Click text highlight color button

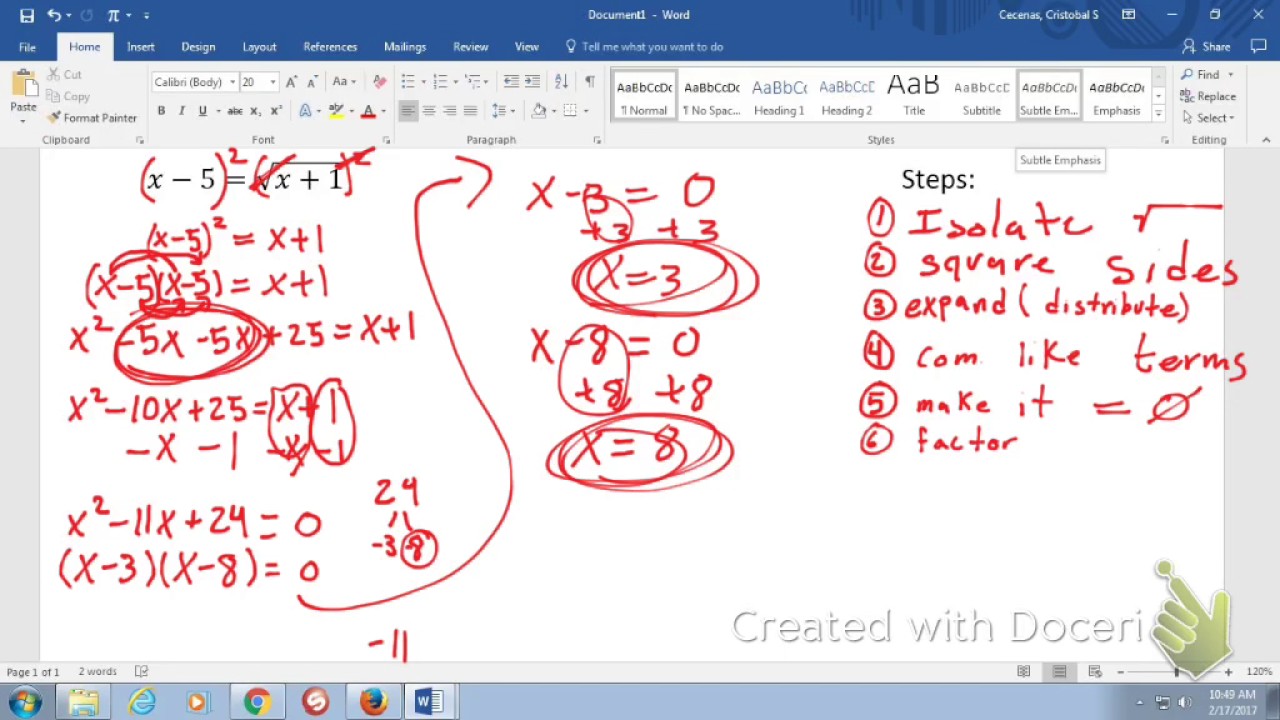pyautogui.click(x=337, y=111)
